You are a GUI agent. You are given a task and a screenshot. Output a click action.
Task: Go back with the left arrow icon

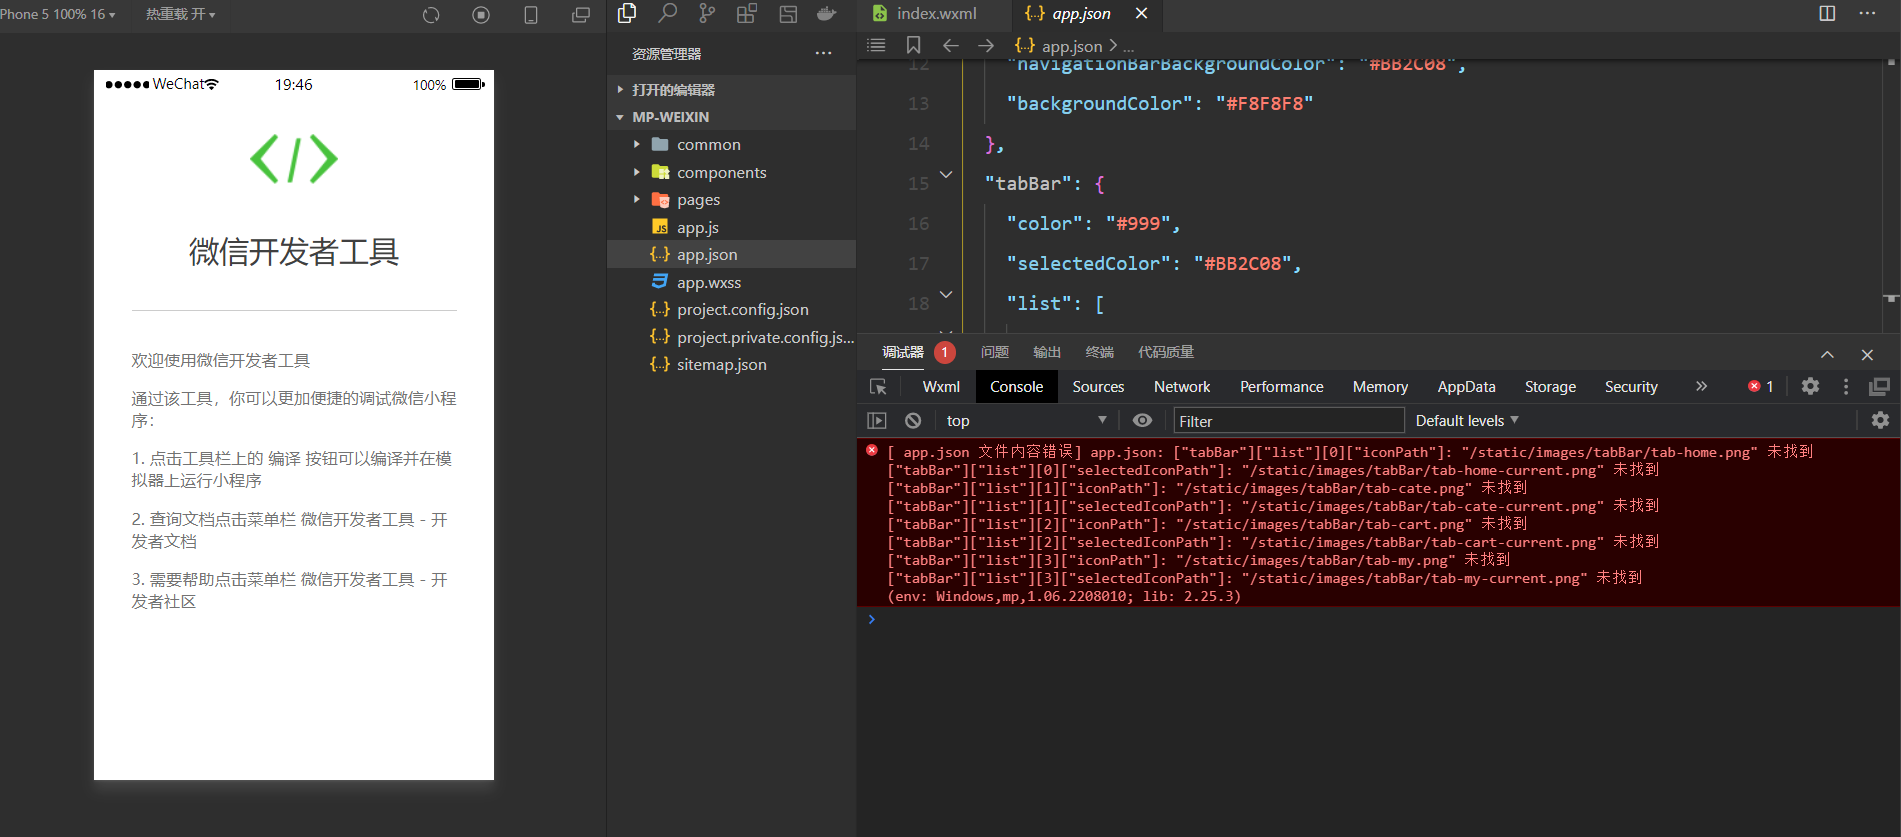pyautogui.click(x=950, y=45)
